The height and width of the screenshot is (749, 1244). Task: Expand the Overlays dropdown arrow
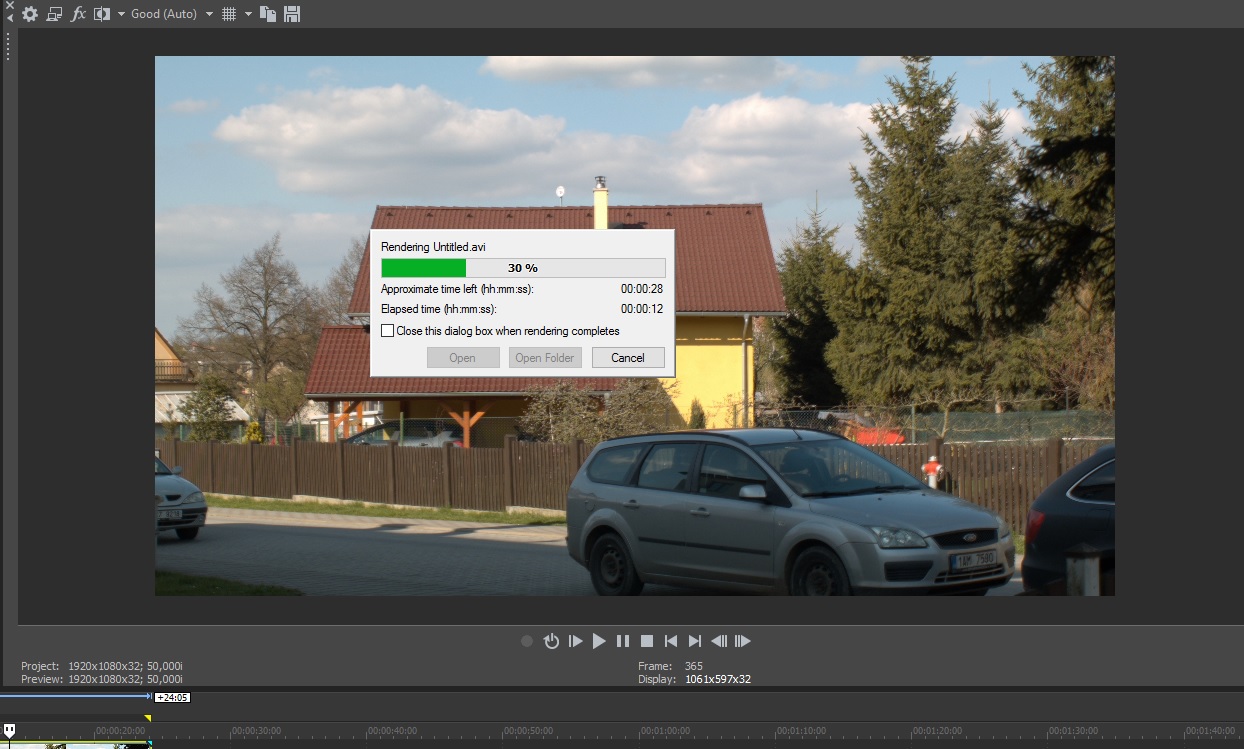point(248,14)
